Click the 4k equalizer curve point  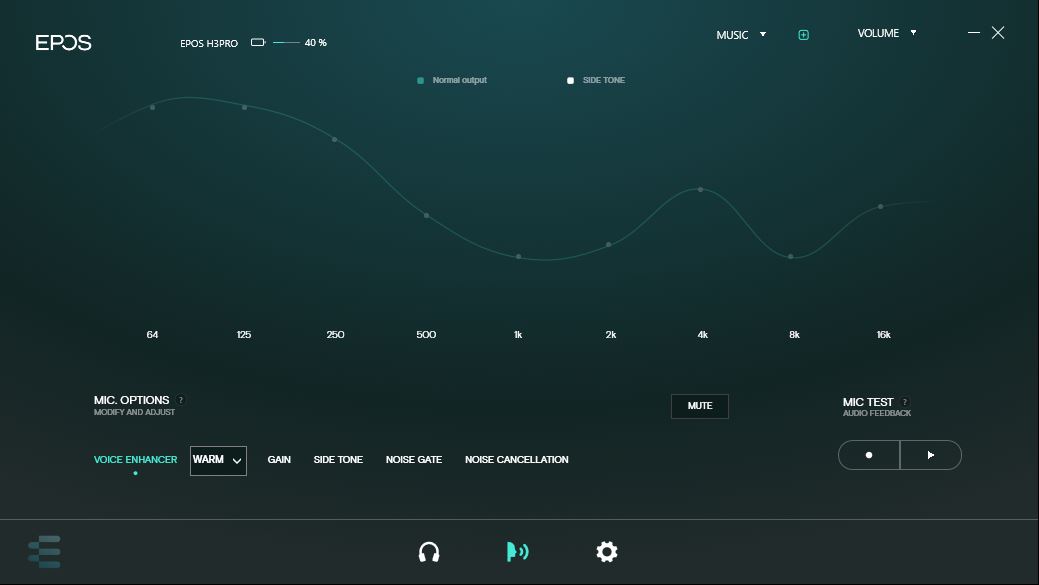click(700, 189)
